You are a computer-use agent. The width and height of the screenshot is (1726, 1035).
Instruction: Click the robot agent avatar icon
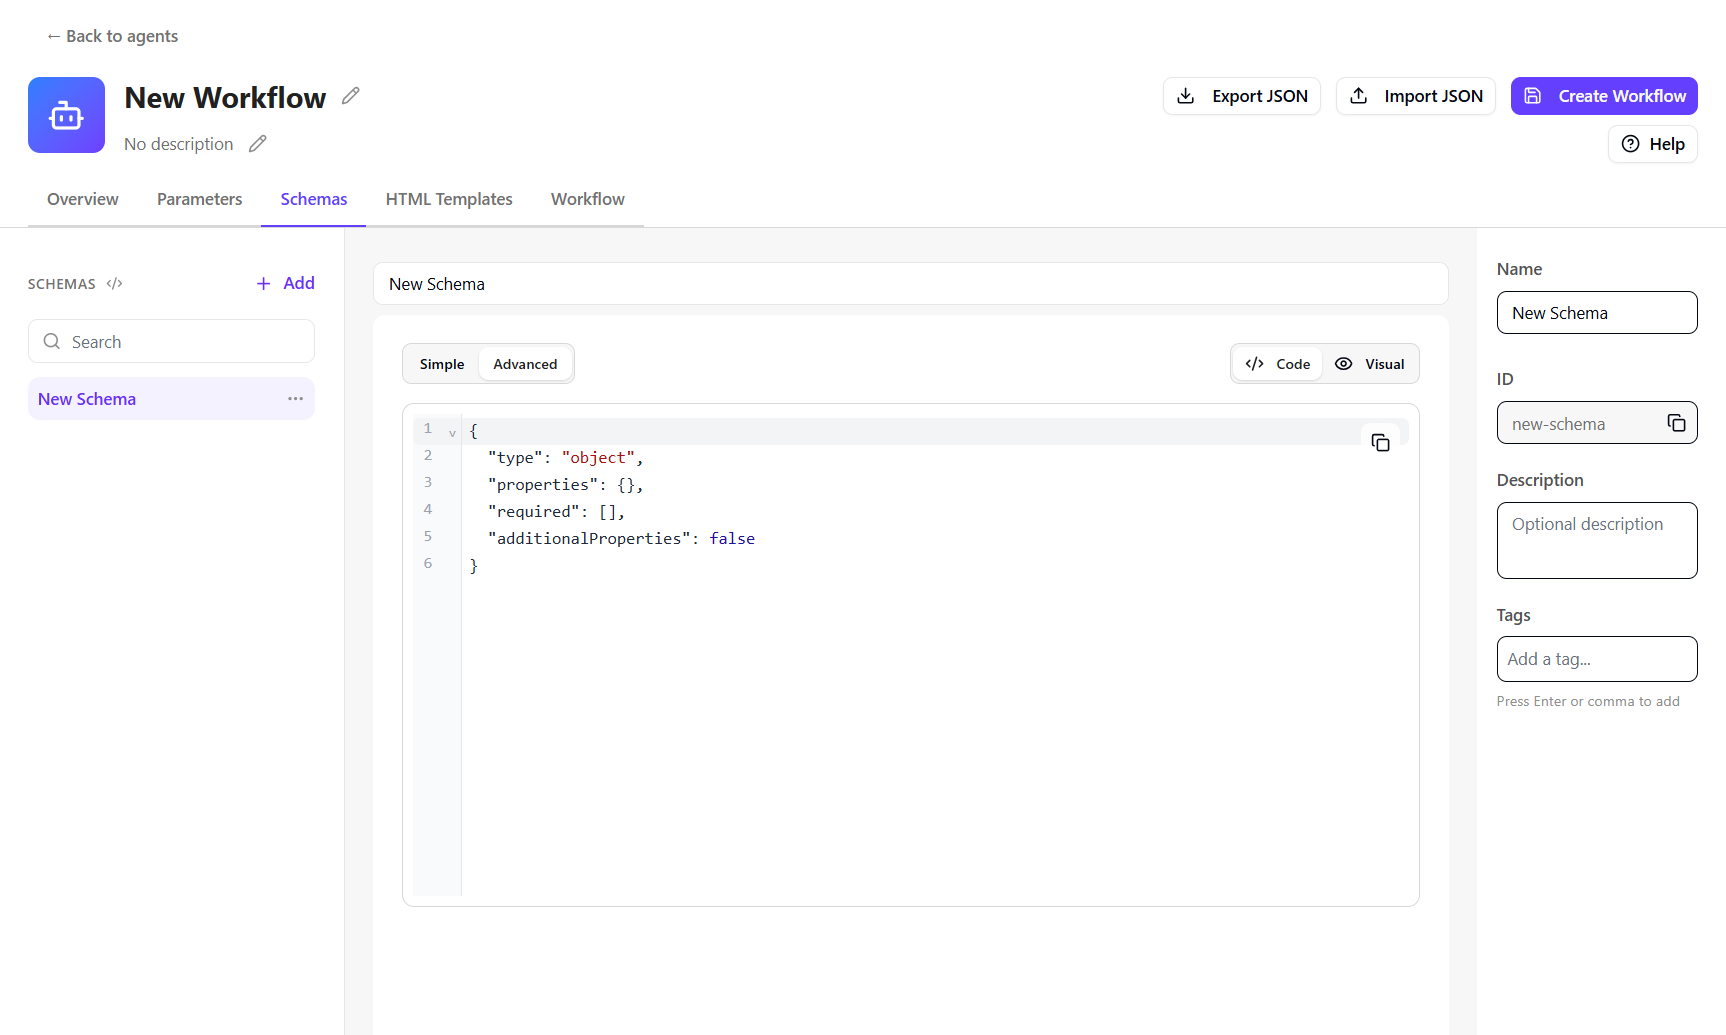[66, 115]
